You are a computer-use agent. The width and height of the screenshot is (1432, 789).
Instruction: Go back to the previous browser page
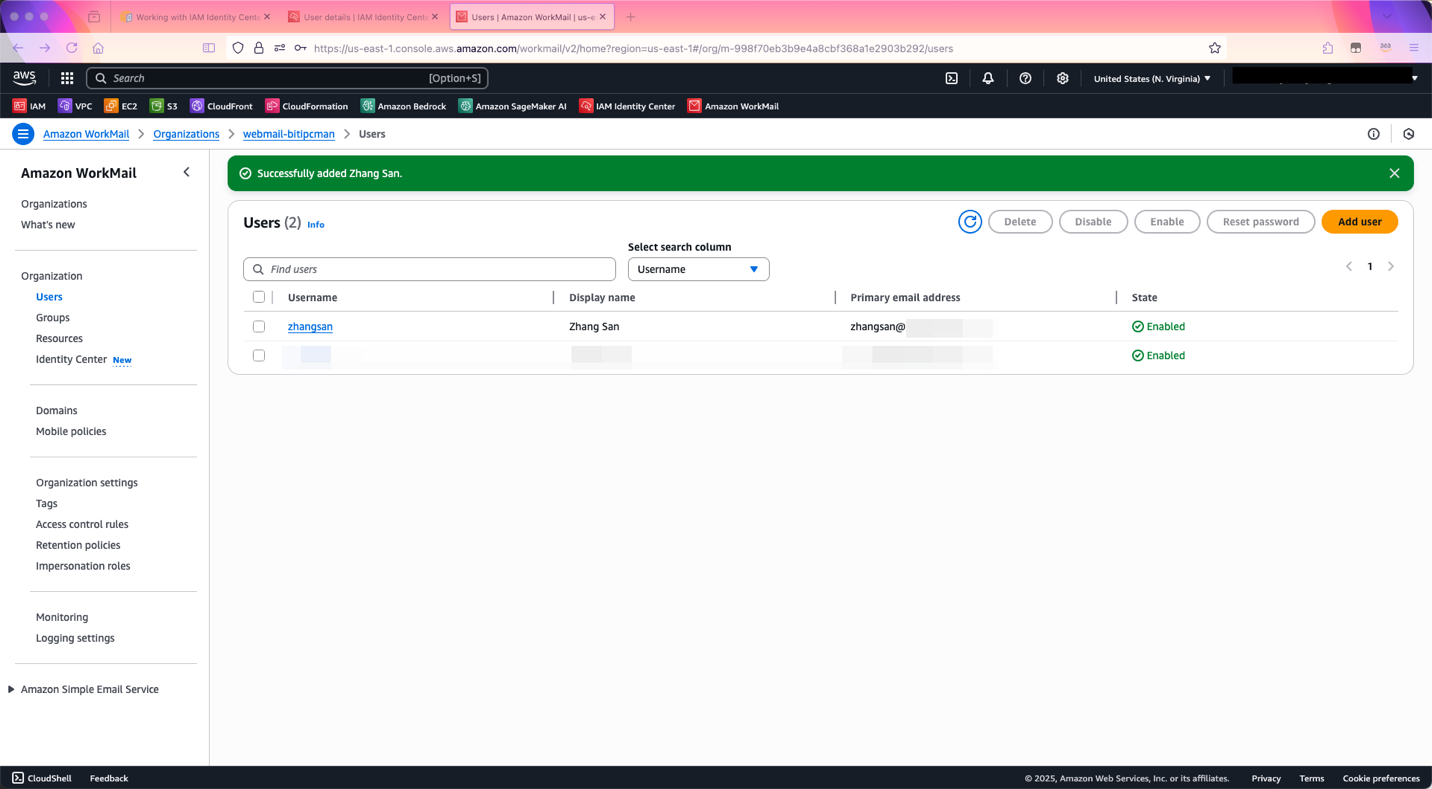coord(18,48)
